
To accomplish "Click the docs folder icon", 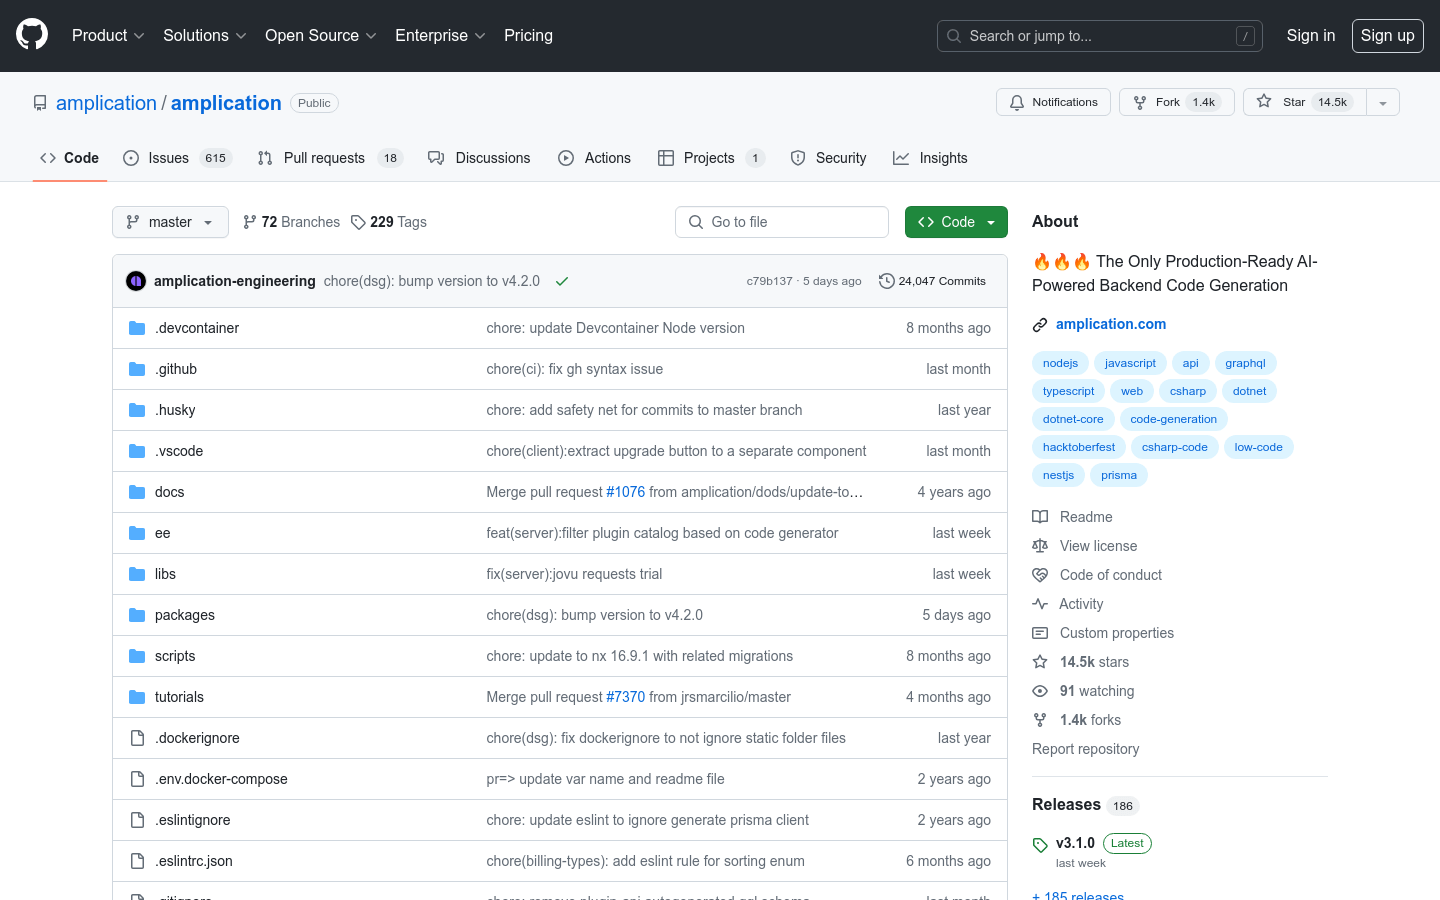I will point(137,492).
